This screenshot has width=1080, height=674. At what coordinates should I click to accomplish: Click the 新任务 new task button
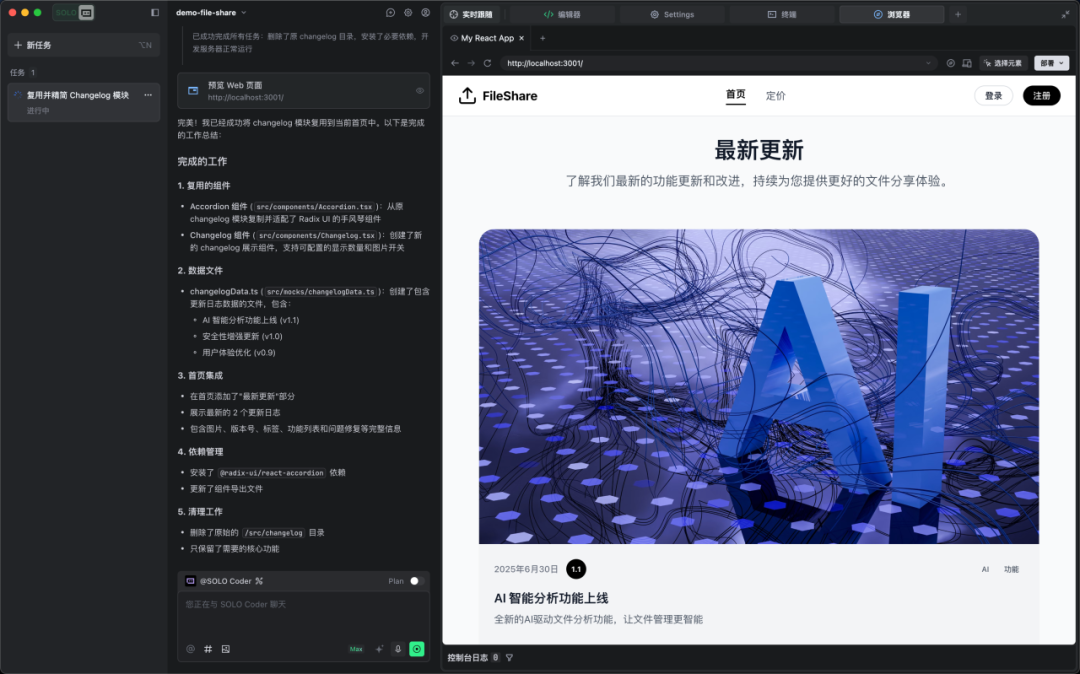(x=83, y=45)
